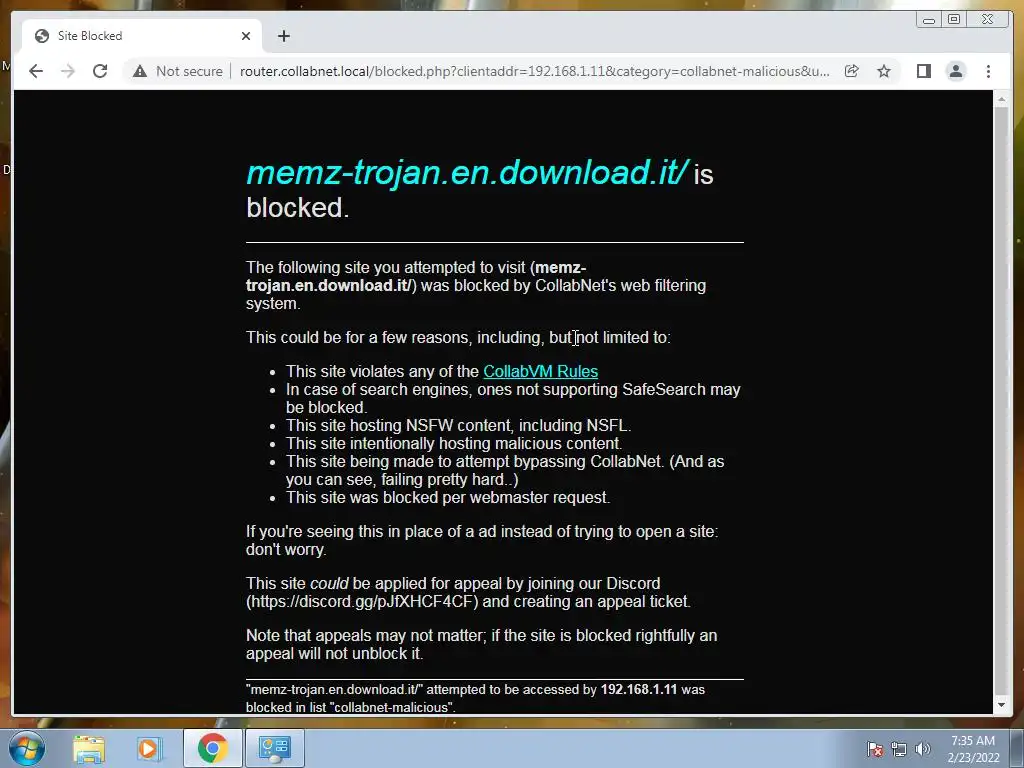This screenshot has height=768, width=1024.
Task: Open the taskbar clock showing 7:35 AM
Action: (973, 749)
